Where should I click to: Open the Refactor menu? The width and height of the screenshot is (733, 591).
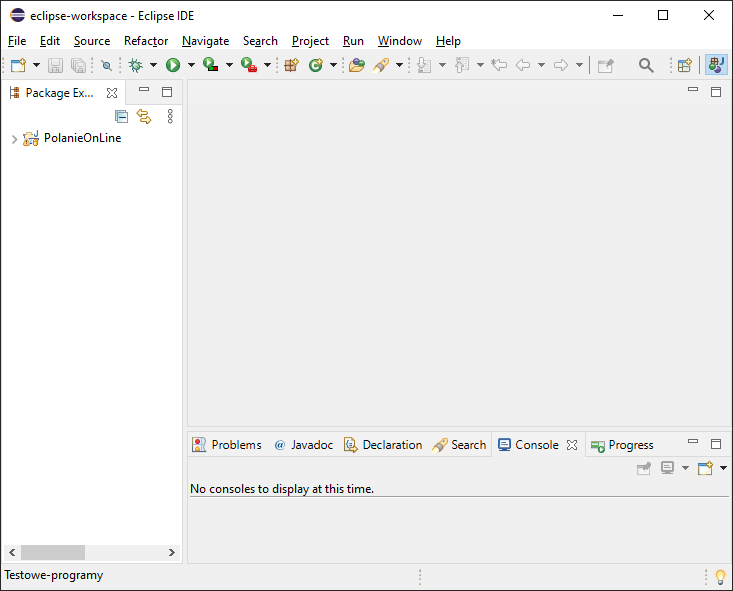click(146, 41)
